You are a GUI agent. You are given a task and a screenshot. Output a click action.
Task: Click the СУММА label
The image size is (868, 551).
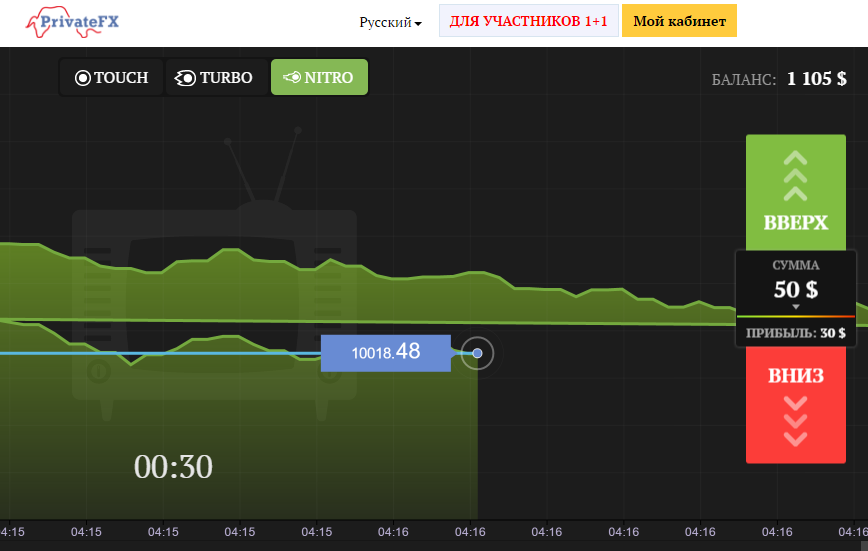[x=795, y=265]
